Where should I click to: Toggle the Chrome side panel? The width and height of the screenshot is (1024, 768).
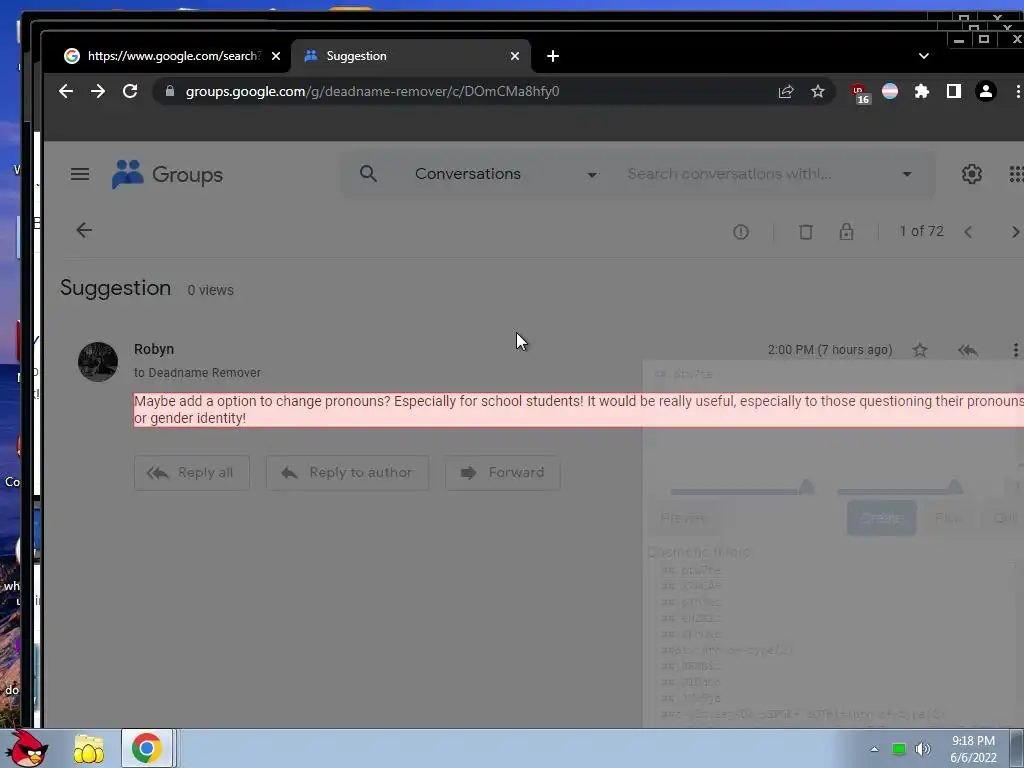coord(953,91)
